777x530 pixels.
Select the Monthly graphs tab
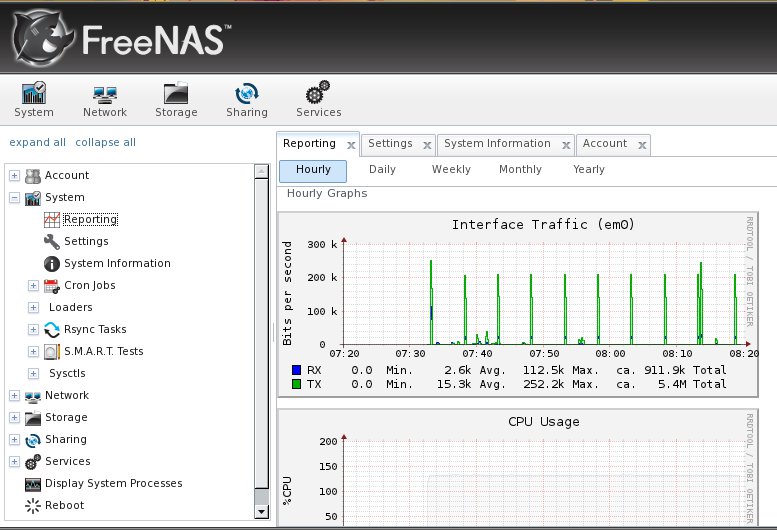pos(520,170)
